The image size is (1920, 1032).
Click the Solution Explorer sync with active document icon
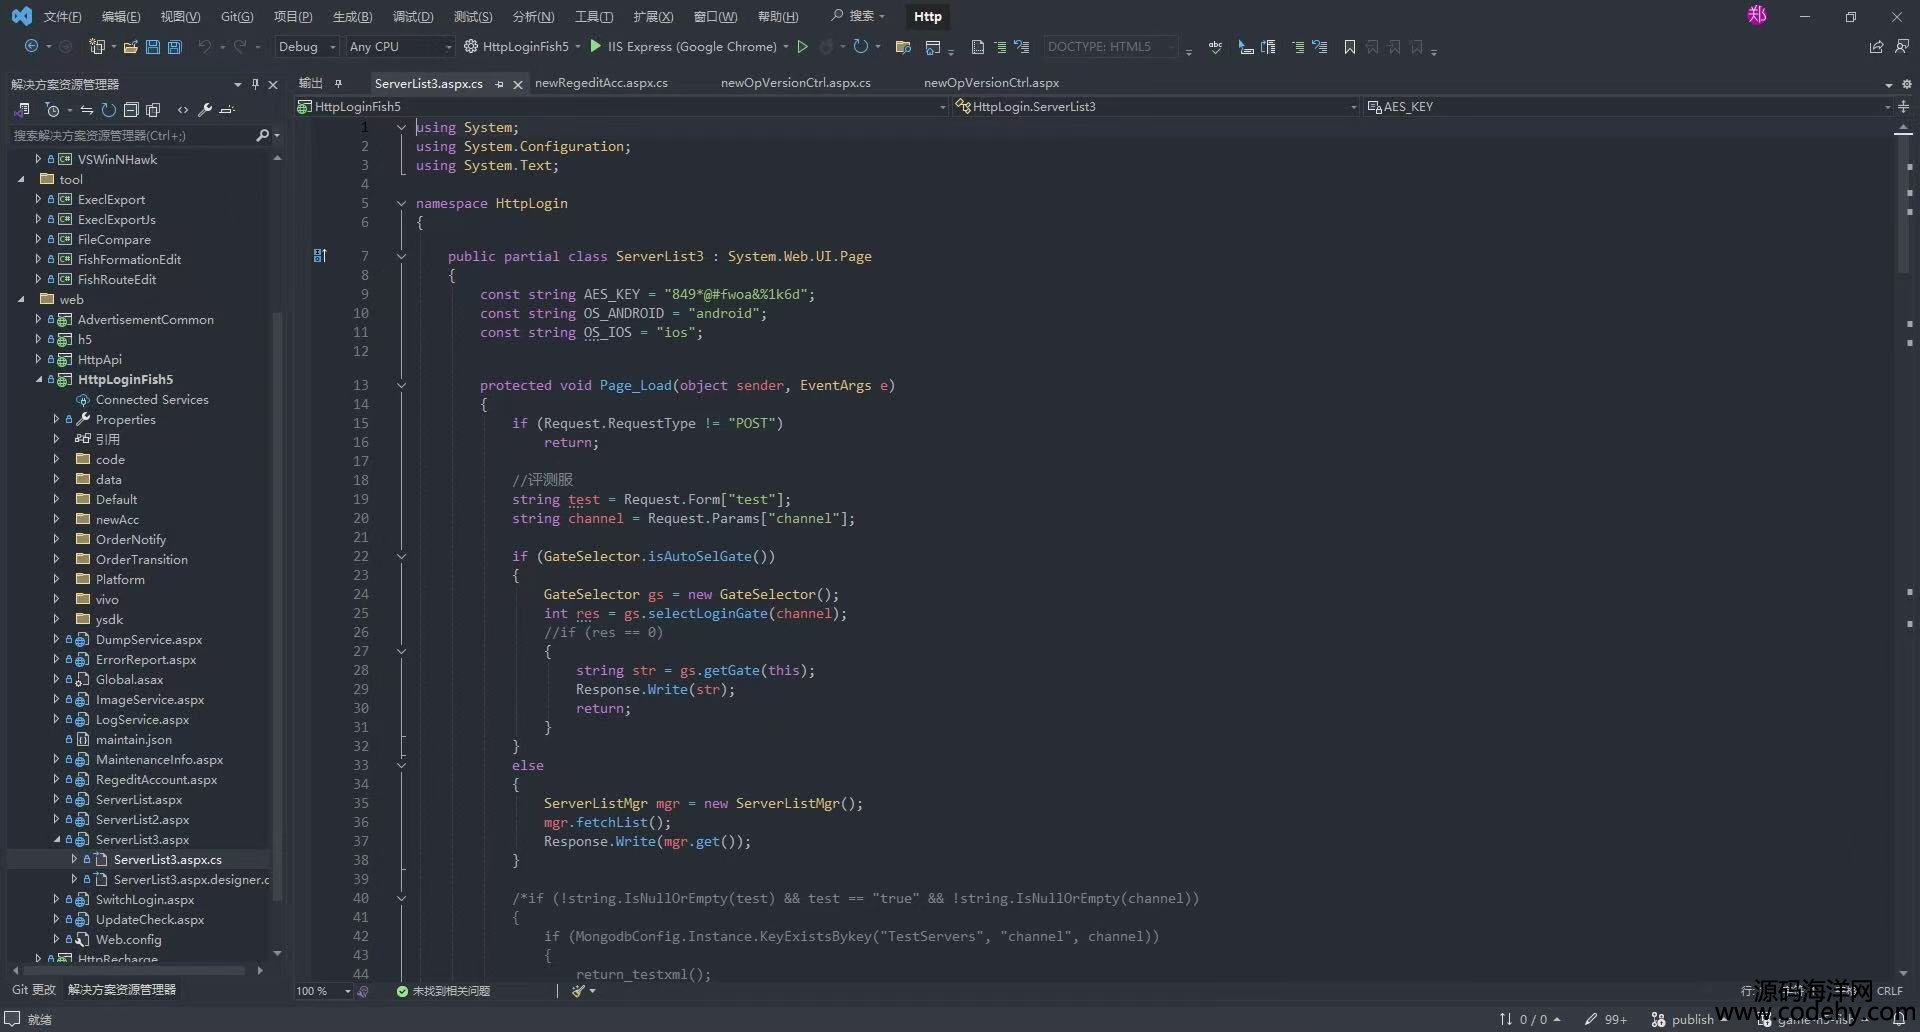point(87,110)
